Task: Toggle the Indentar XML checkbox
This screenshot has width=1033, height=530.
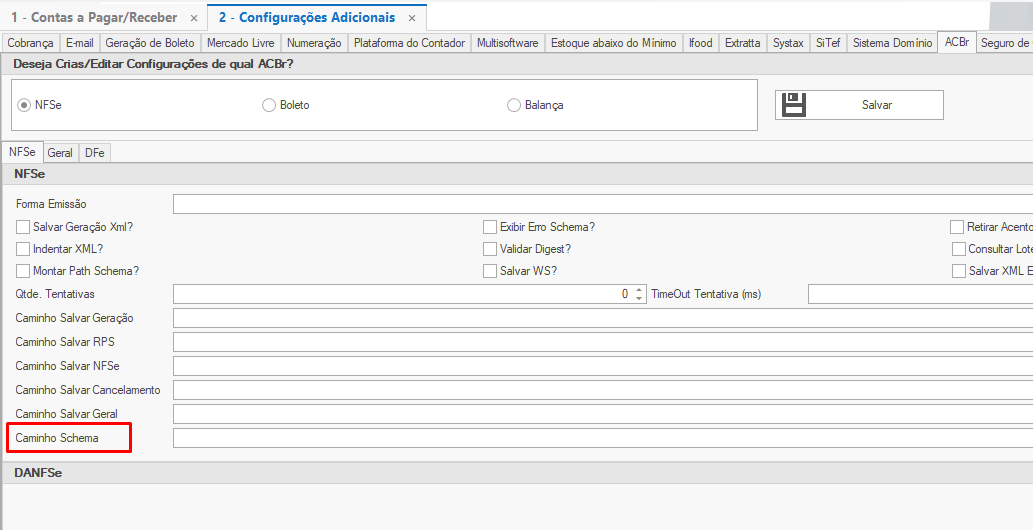Action: point(23,249)
